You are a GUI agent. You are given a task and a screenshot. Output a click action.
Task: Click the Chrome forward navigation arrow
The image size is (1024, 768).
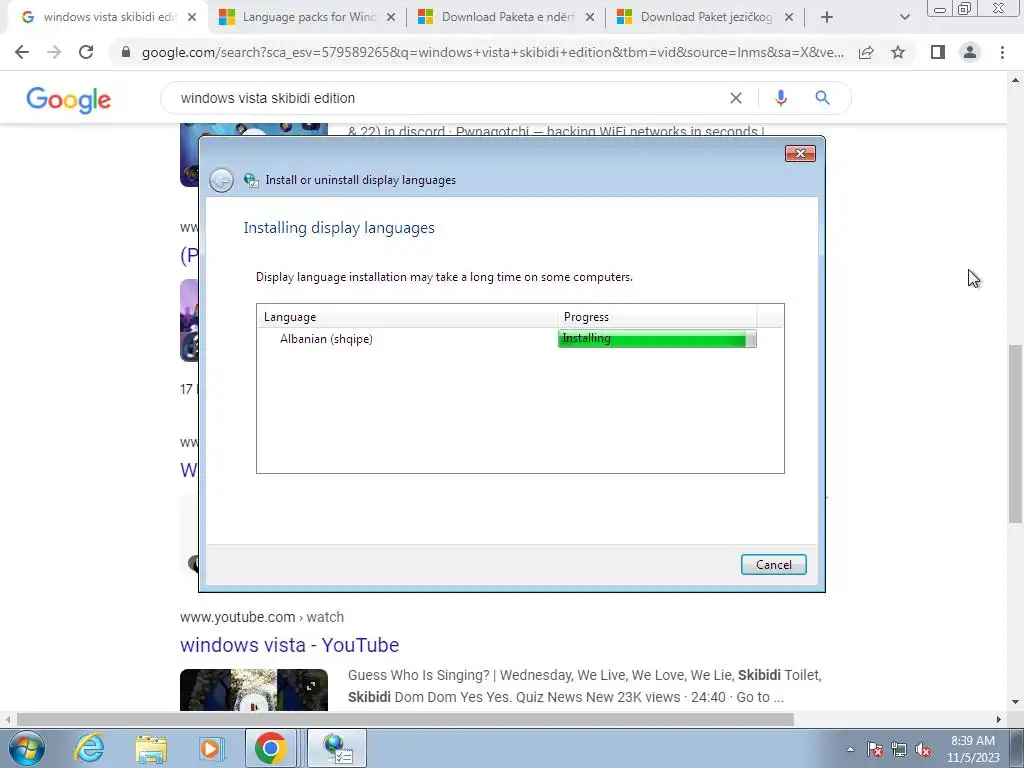54,52
